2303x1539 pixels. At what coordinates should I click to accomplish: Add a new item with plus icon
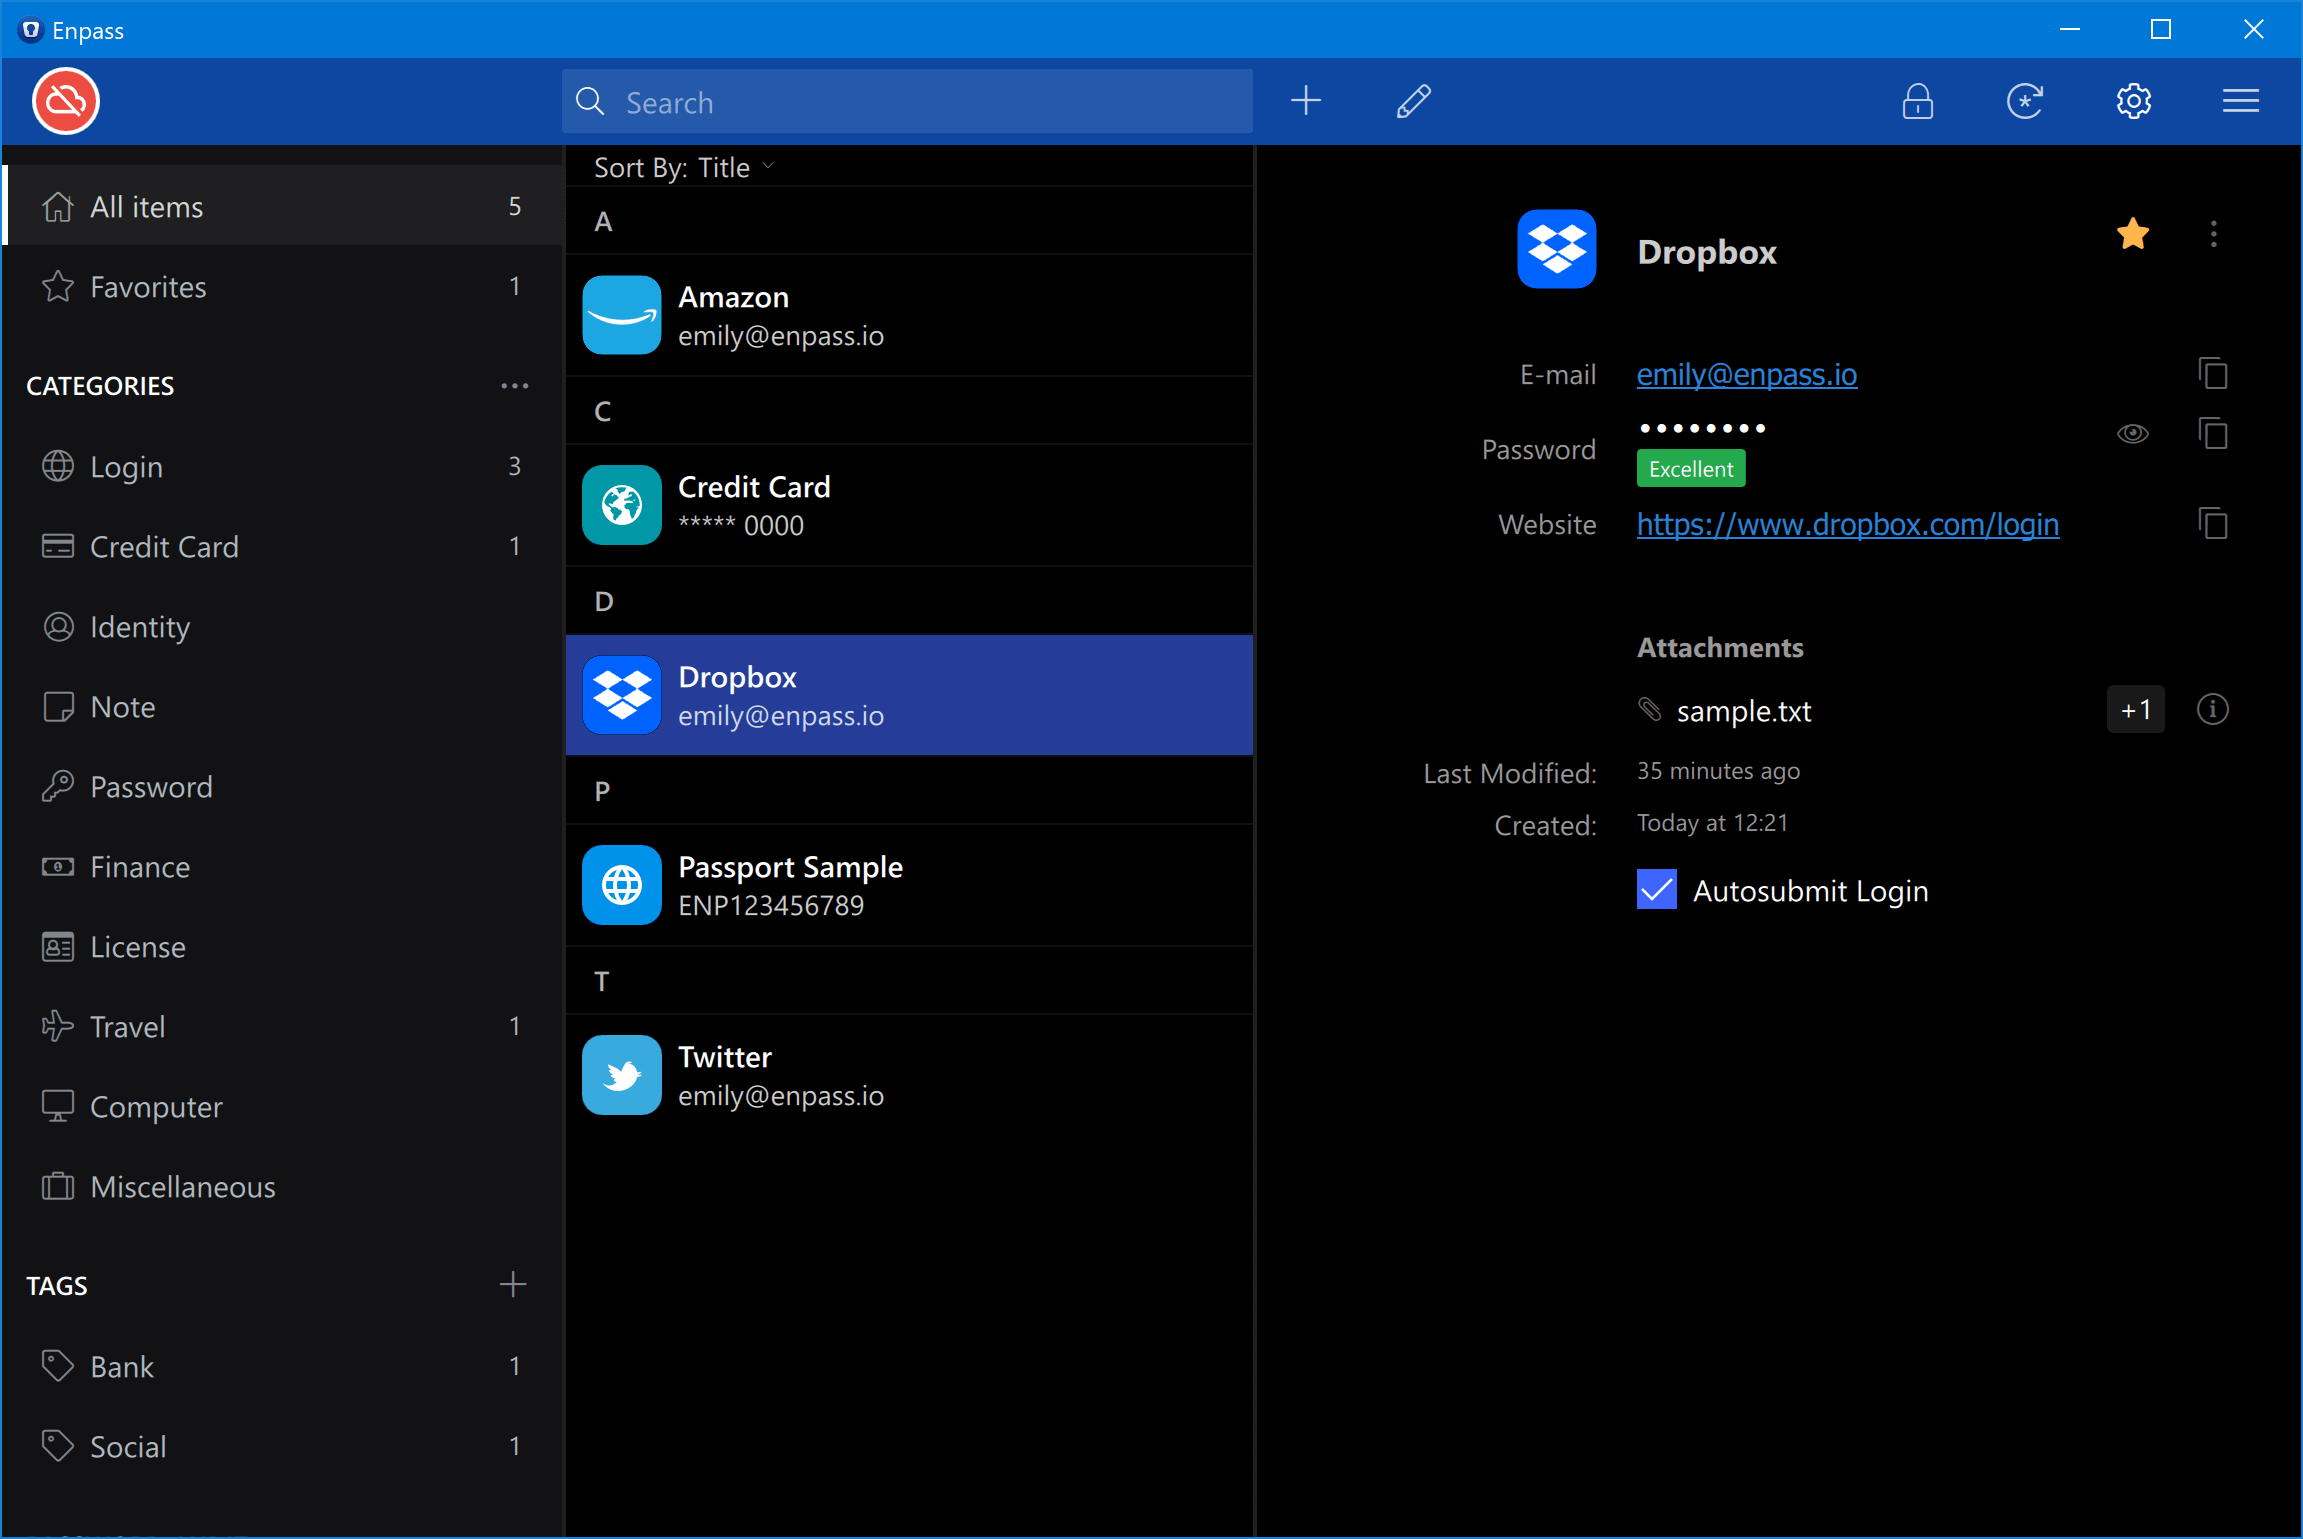click(1306, 101)
